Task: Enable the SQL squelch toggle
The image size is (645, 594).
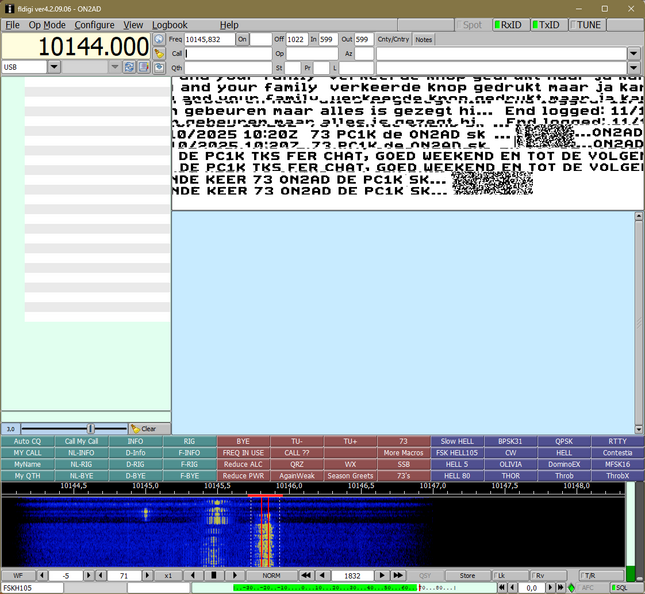Action: (x=616, y=588)
